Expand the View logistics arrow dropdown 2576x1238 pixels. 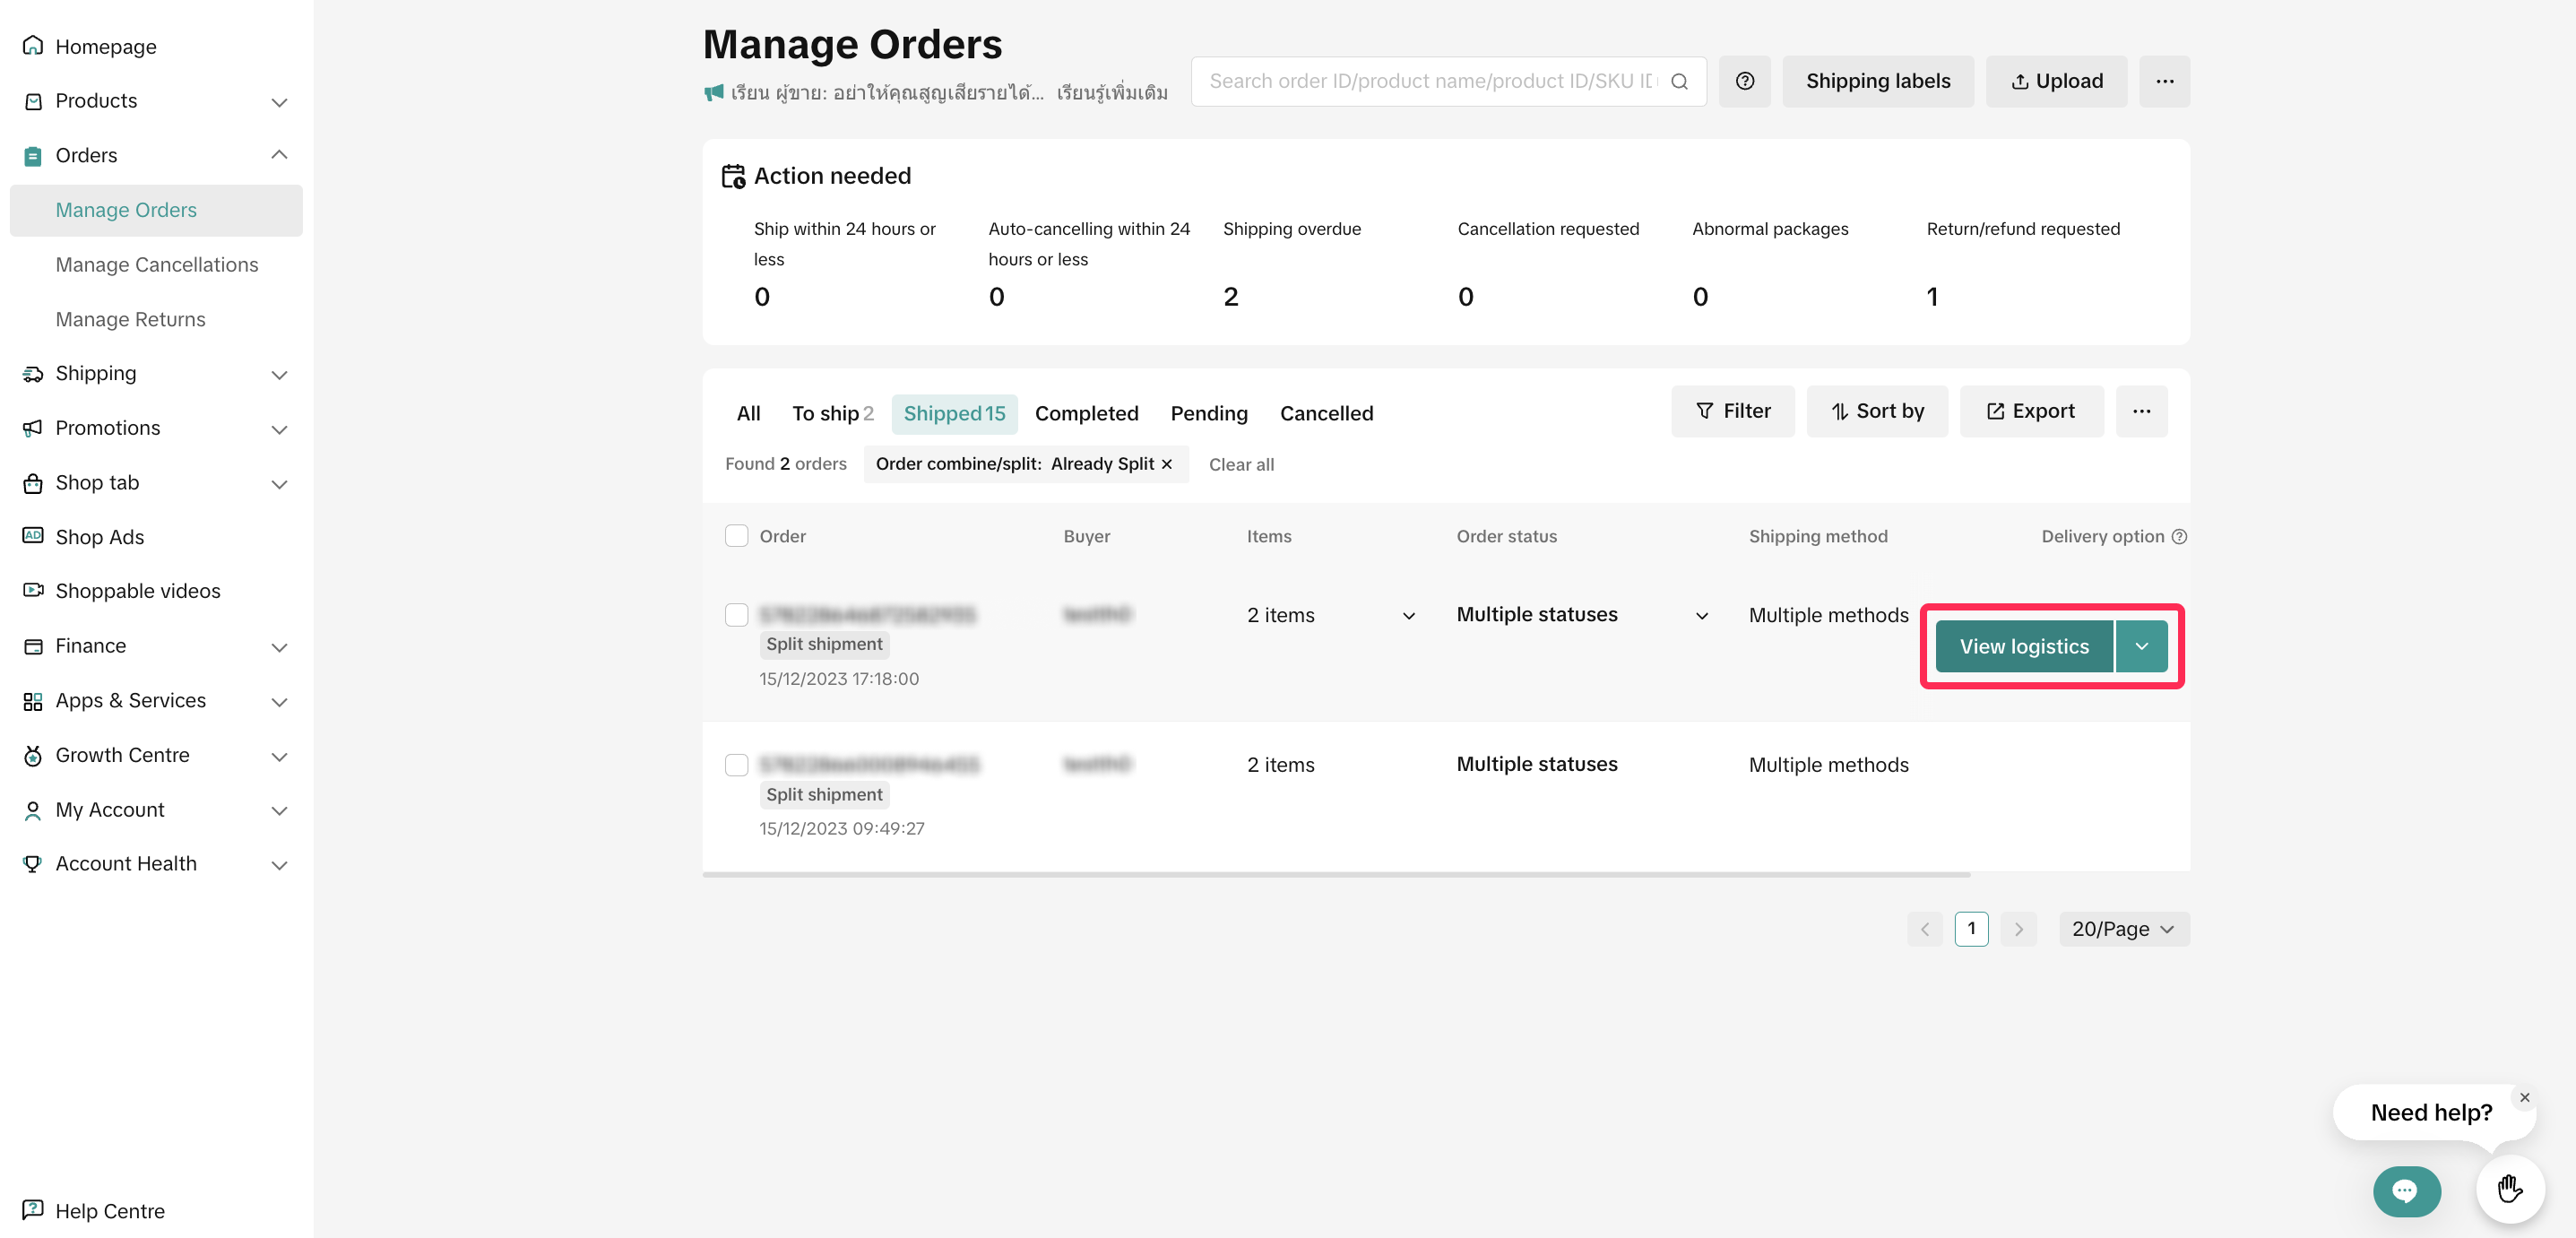[2141, 646]
